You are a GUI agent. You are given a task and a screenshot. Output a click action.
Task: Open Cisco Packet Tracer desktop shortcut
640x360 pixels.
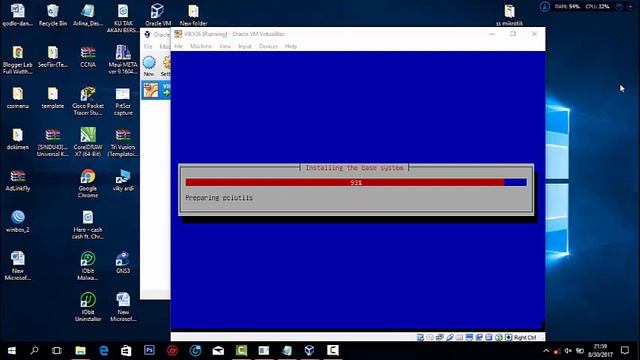pos(88,101)
